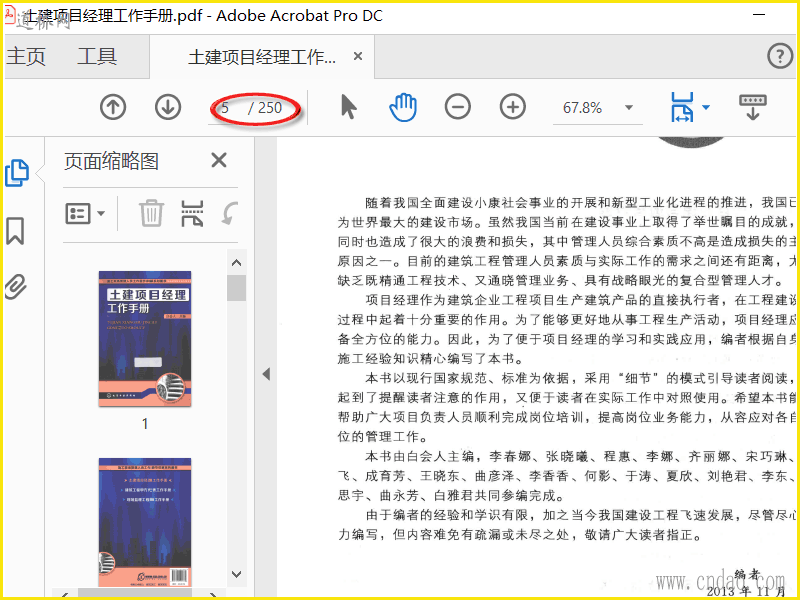Activate the hand pan tool
Screen dimensions: 800x600
(403, 107)
